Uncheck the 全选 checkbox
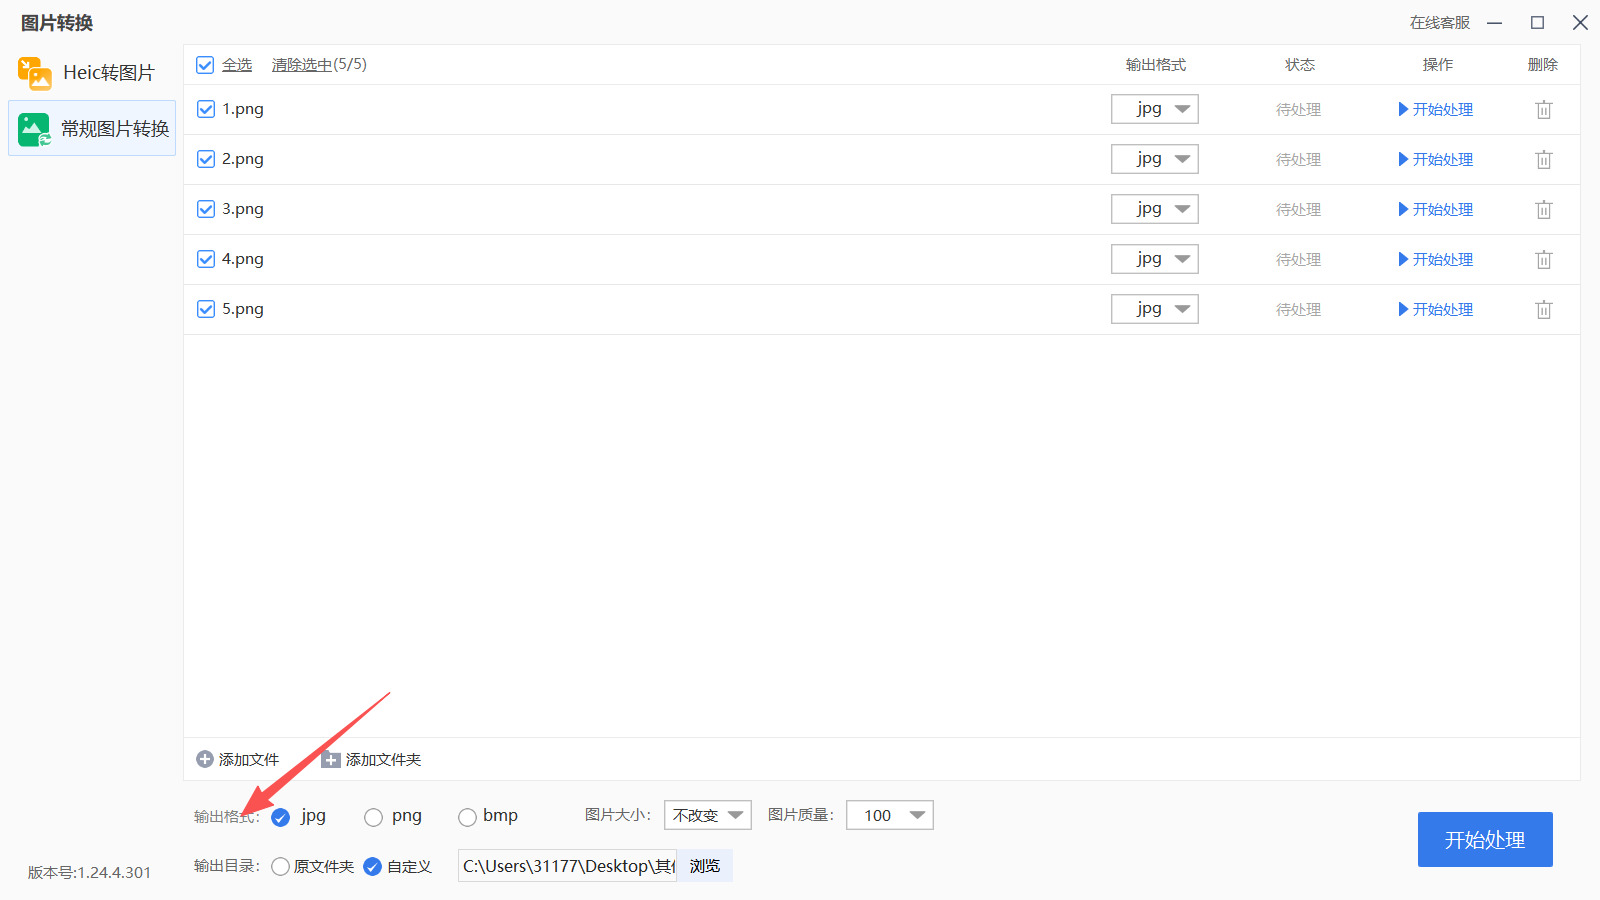 pyautogui.click(x=205, y=65)
